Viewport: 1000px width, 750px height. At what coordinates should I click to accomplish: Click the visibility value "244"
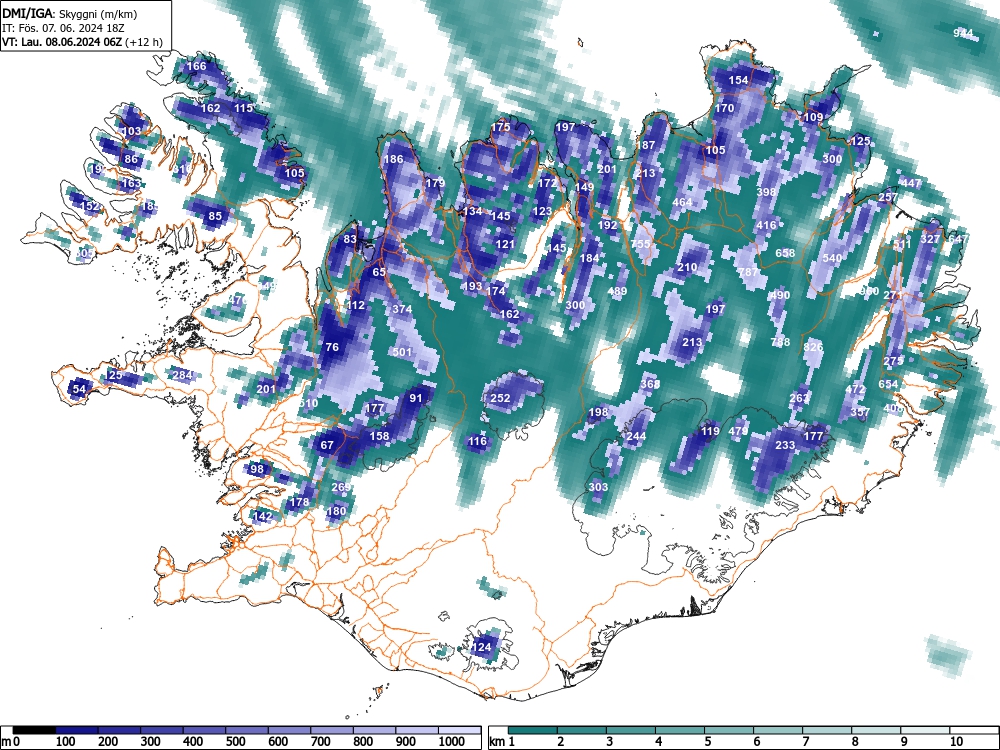click(x=636, y=436)
